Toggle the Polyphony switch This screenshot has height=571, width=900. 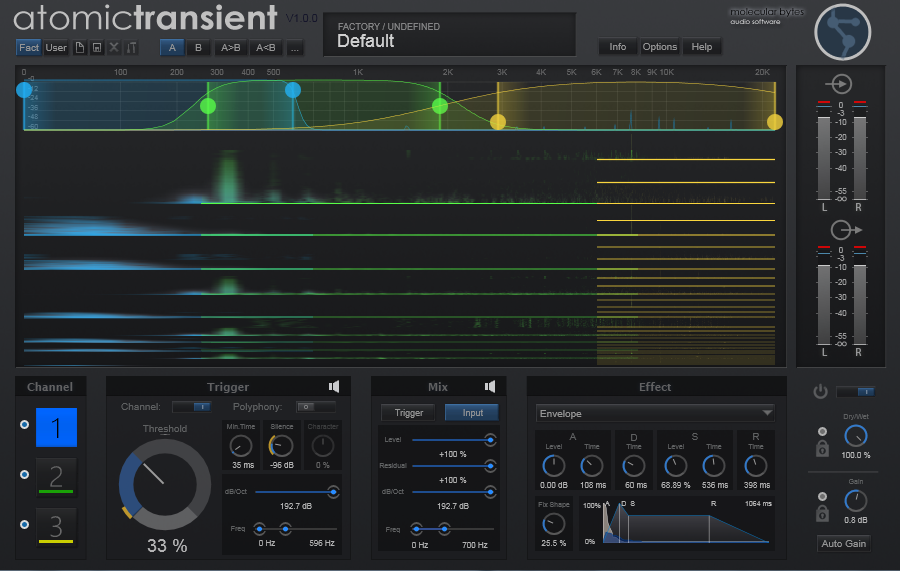(x=317, y=407)
